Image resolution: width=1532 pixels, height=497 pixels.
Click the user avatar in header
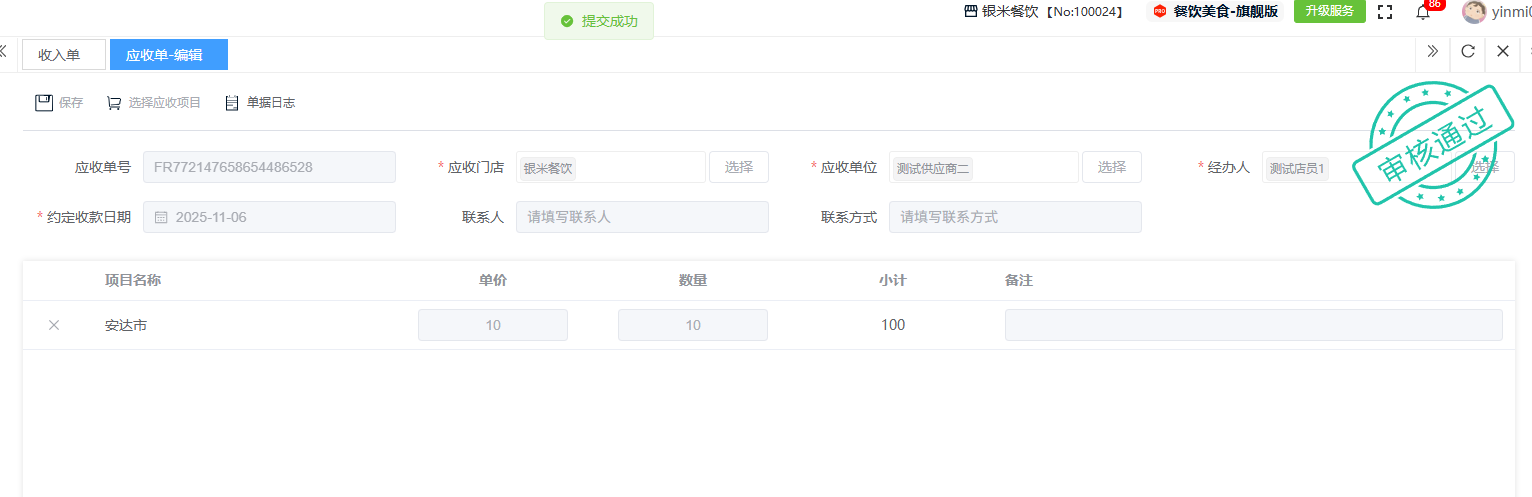click(x=1473, y=12)
